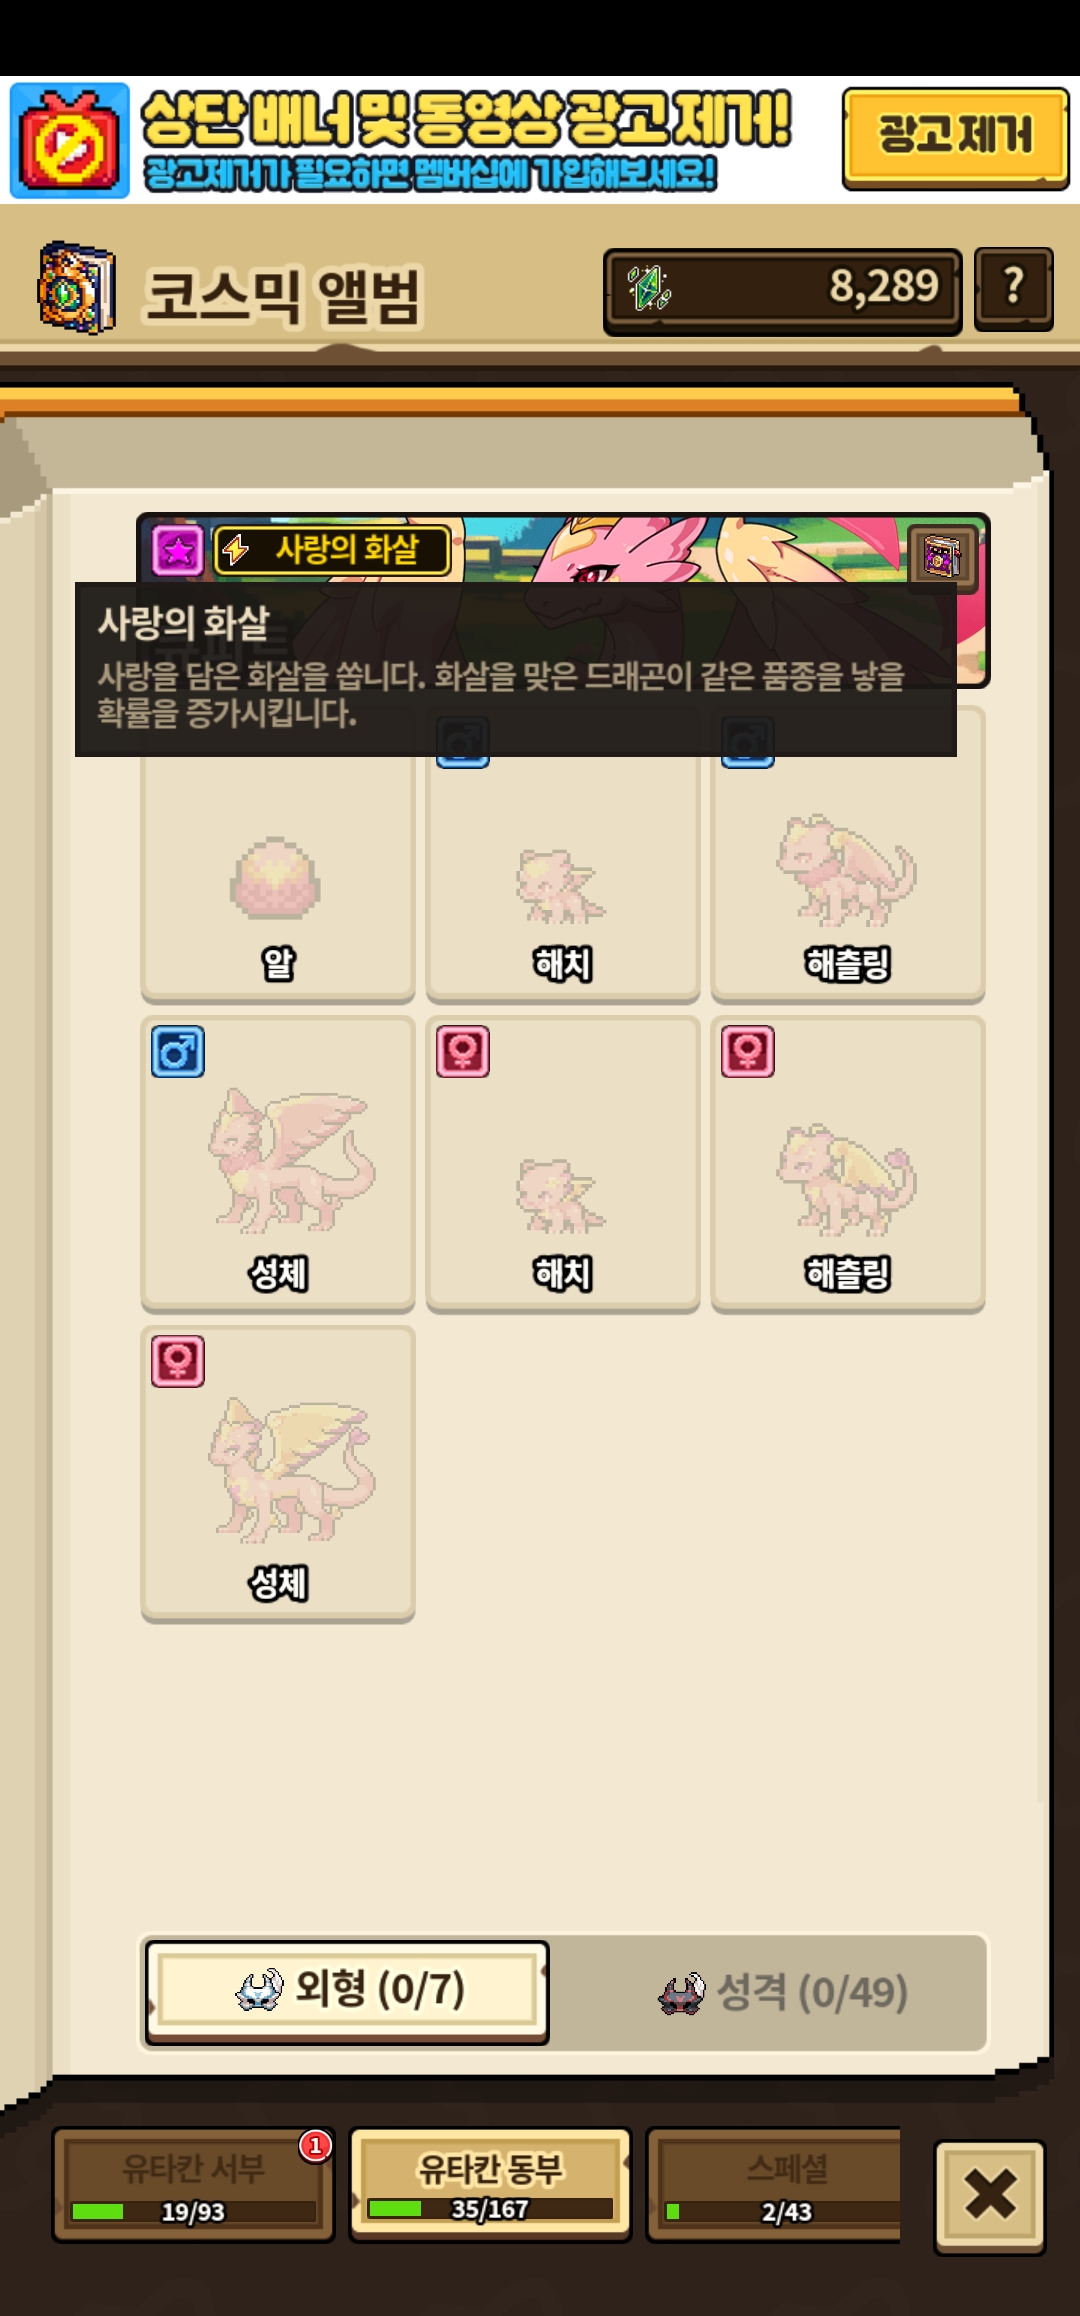Tap the female symbol on bottom adult card
This screenshot has width=1080, height=2316.
pos(178,1361)
